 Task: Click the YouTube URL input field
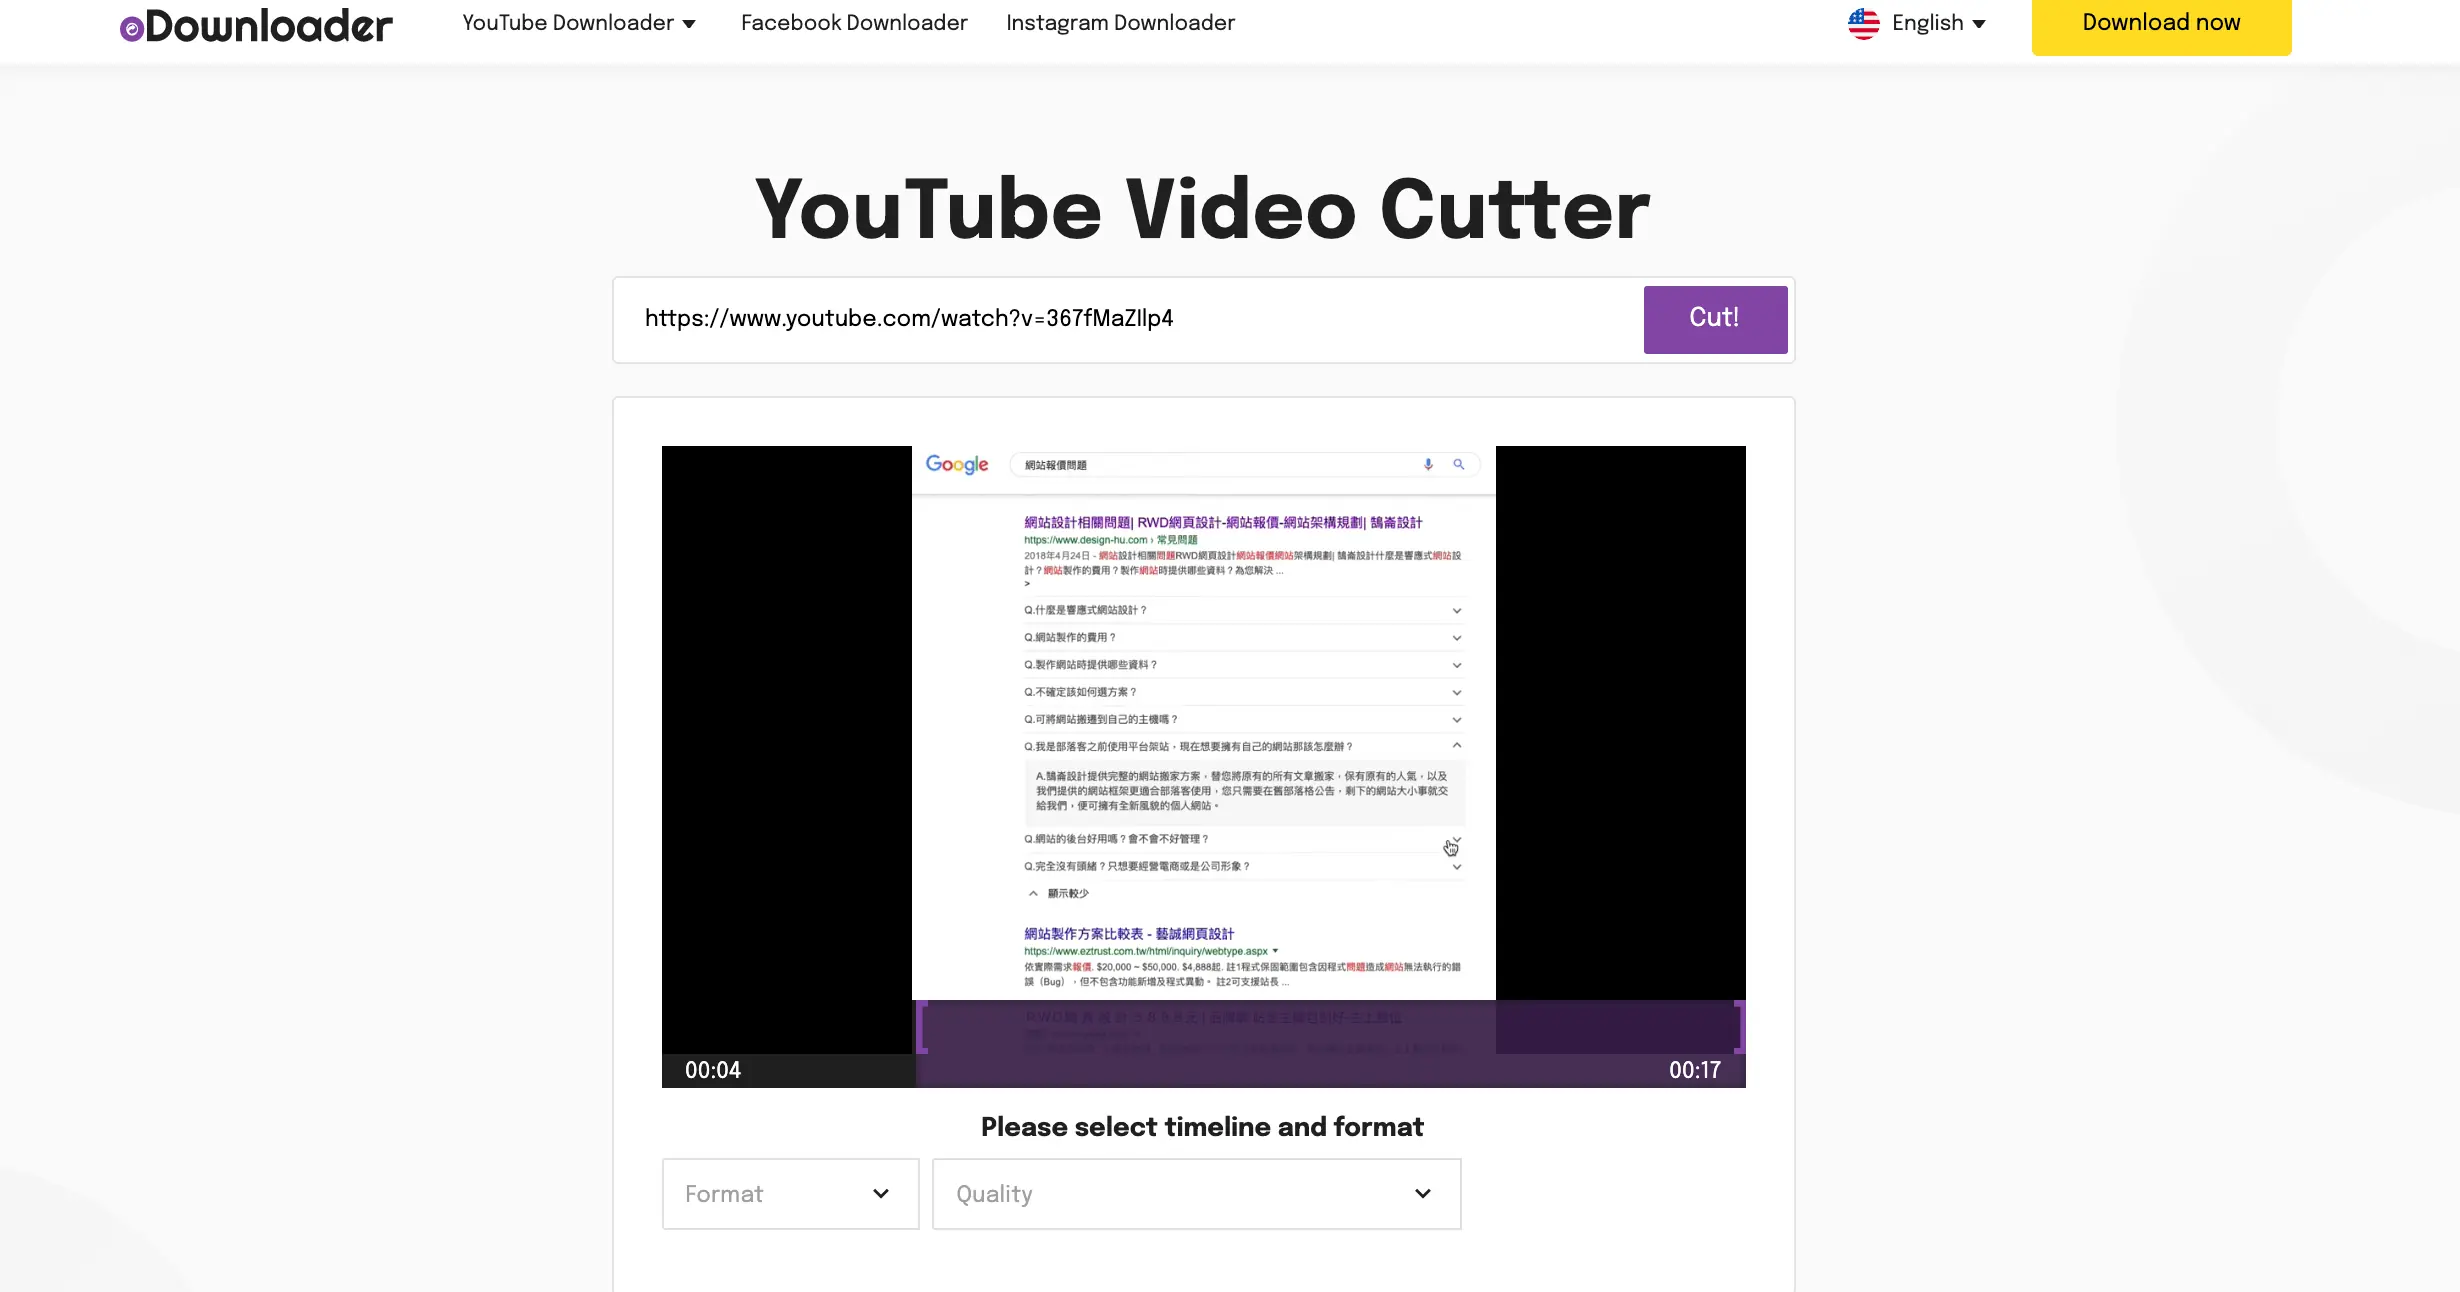1128,319
